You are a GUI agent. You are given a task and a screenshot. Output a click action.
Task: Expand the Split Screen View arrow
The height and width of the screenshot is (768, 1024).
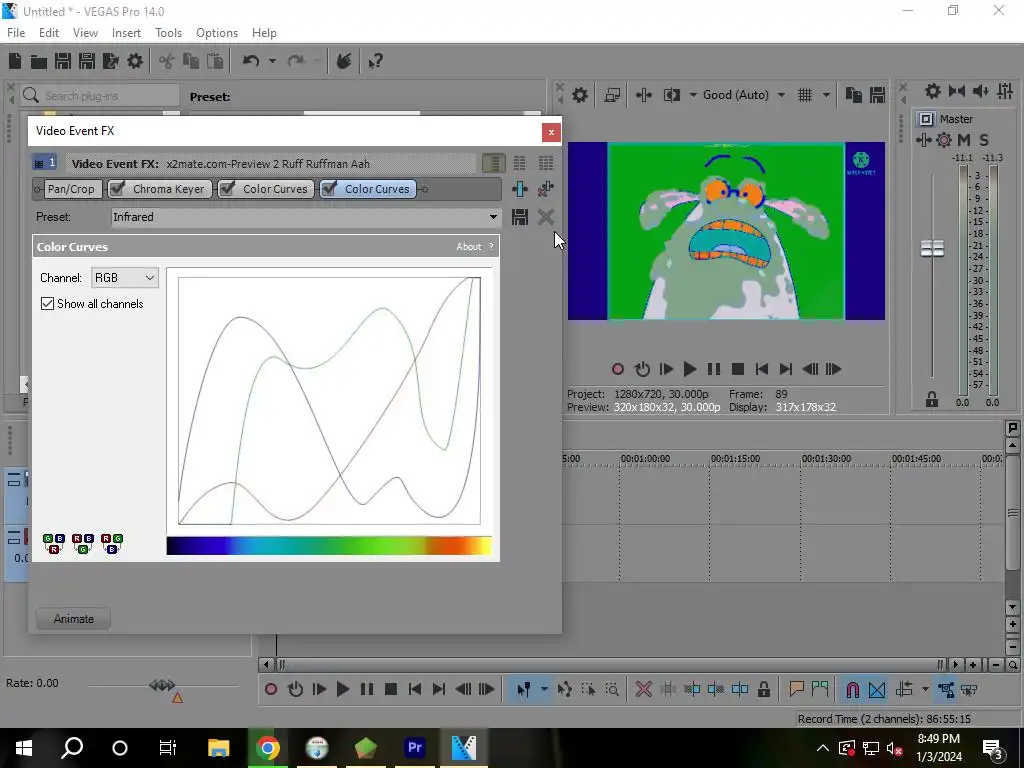[692, 95]
